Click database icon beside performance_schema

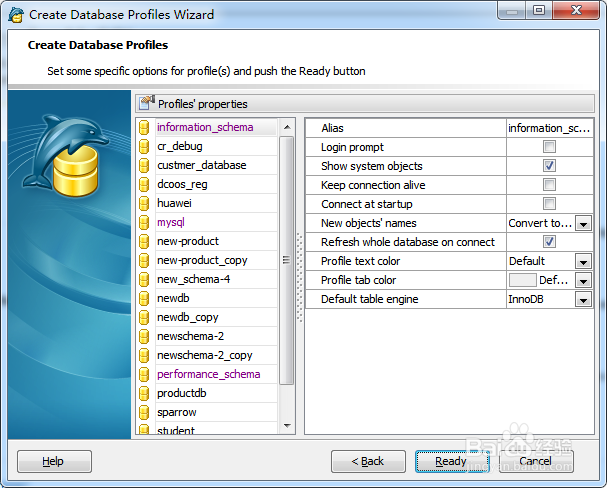pyautogui.click(x=144, y=374)
